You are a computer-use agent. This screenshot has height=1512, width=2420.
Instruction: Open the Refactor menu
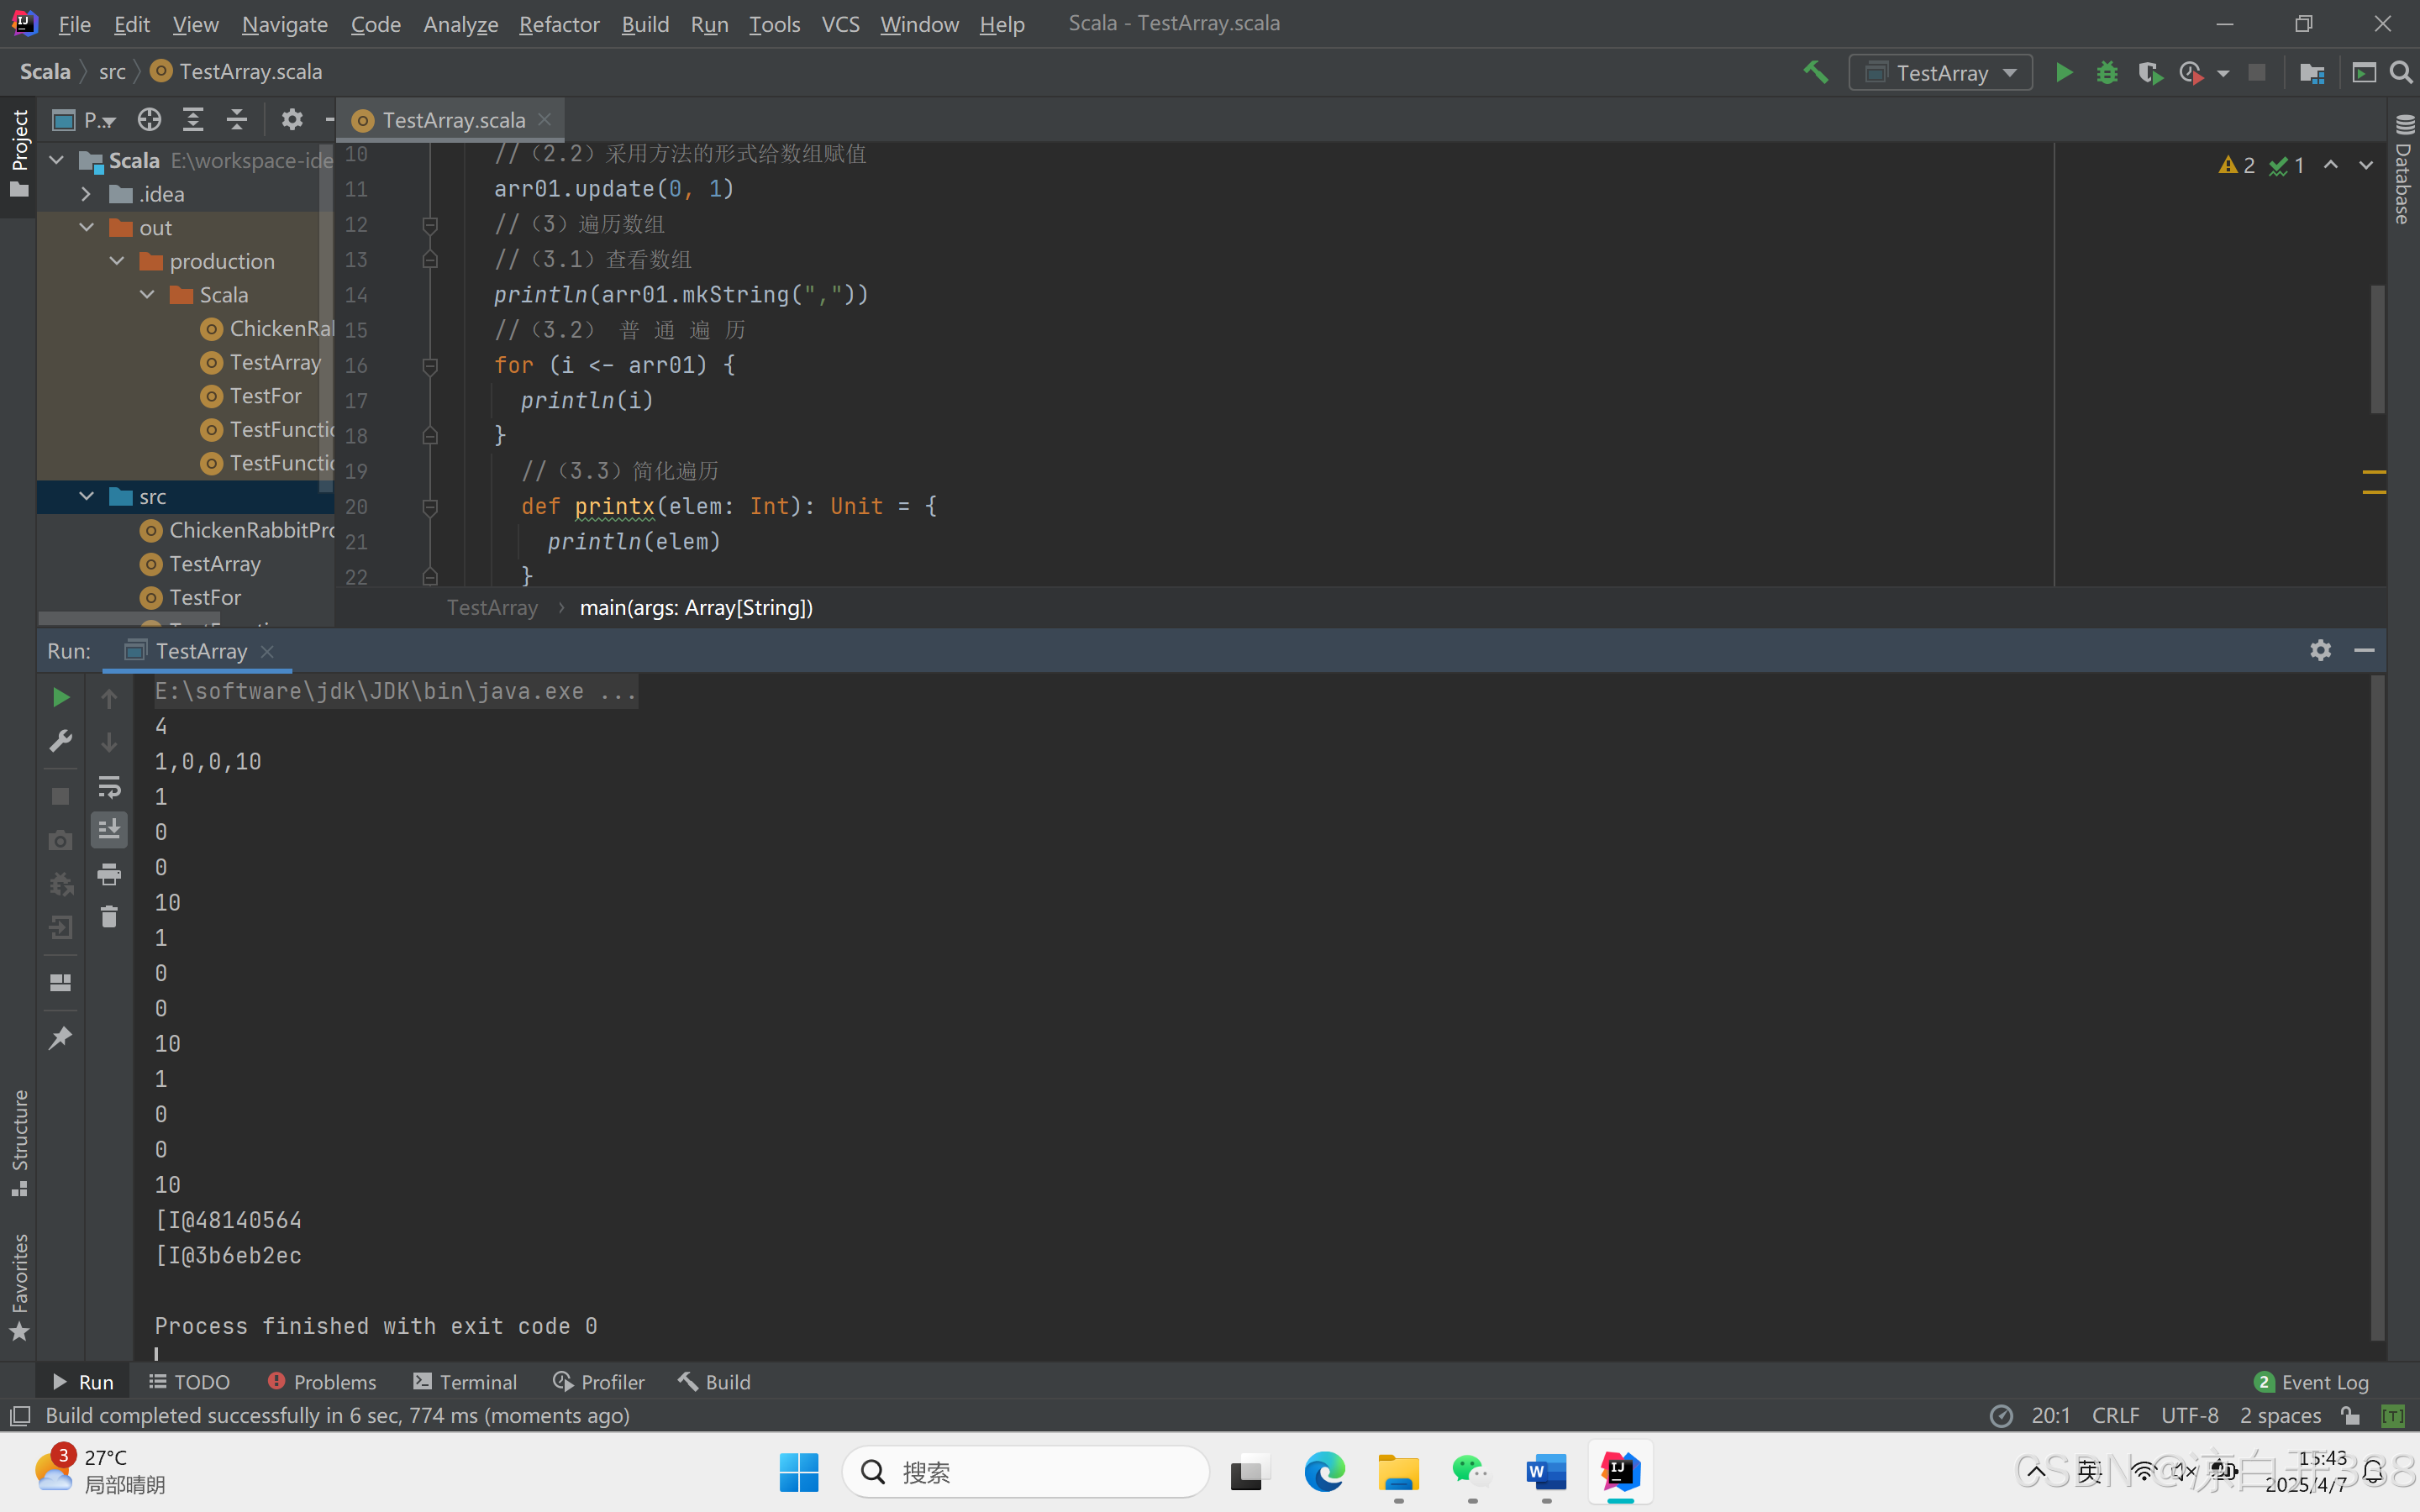pos(558,24)
